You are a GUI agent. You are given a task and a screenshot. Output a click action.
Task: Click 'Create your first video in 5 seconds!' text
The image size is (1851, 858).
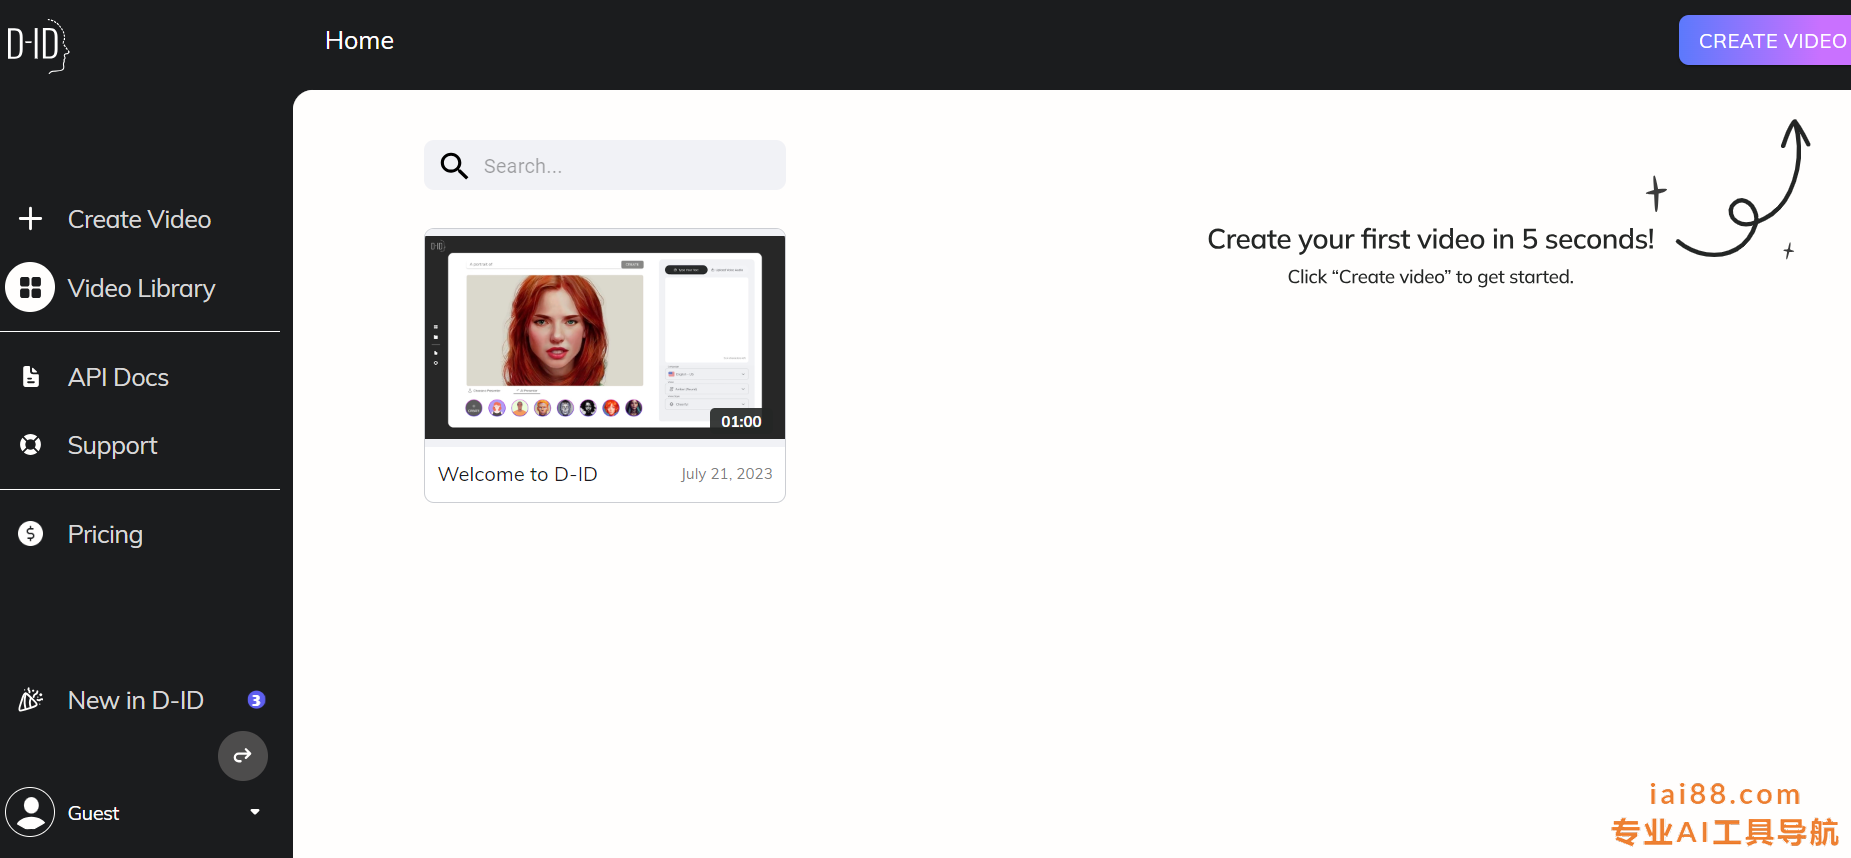[1431, 239]
